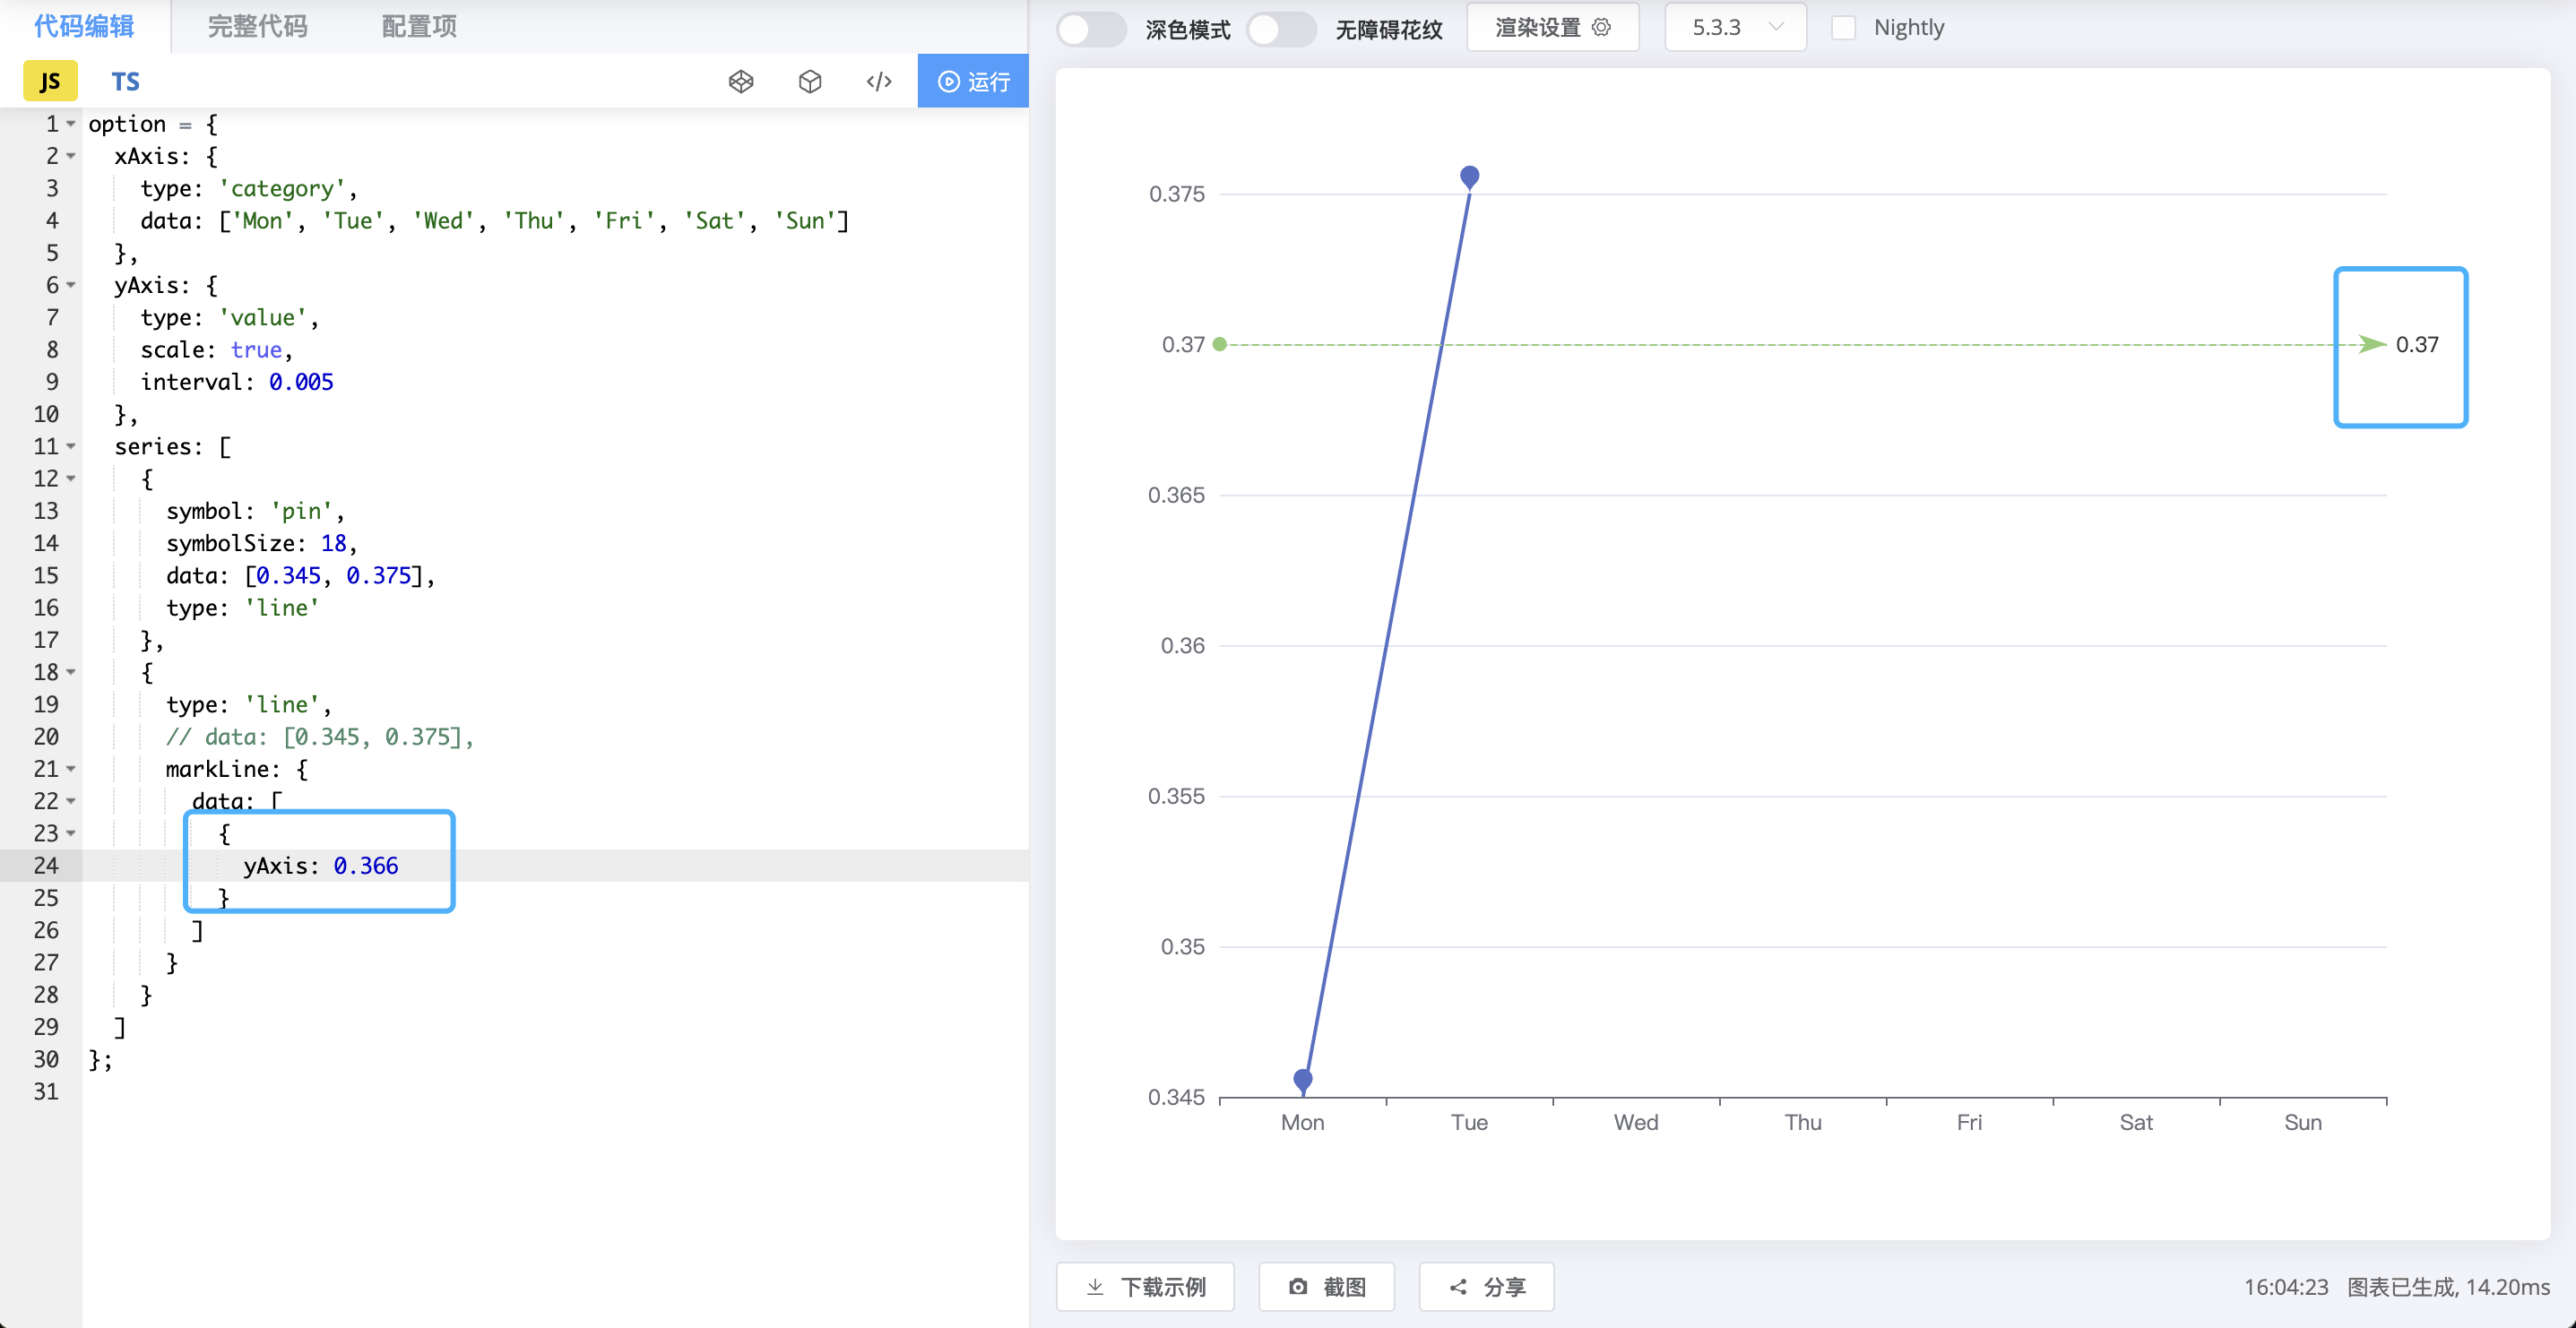Screen dimensions: 2576x1328
Task: Toggle 深色模式 dark mode switch
Action: pos(1091,30)
